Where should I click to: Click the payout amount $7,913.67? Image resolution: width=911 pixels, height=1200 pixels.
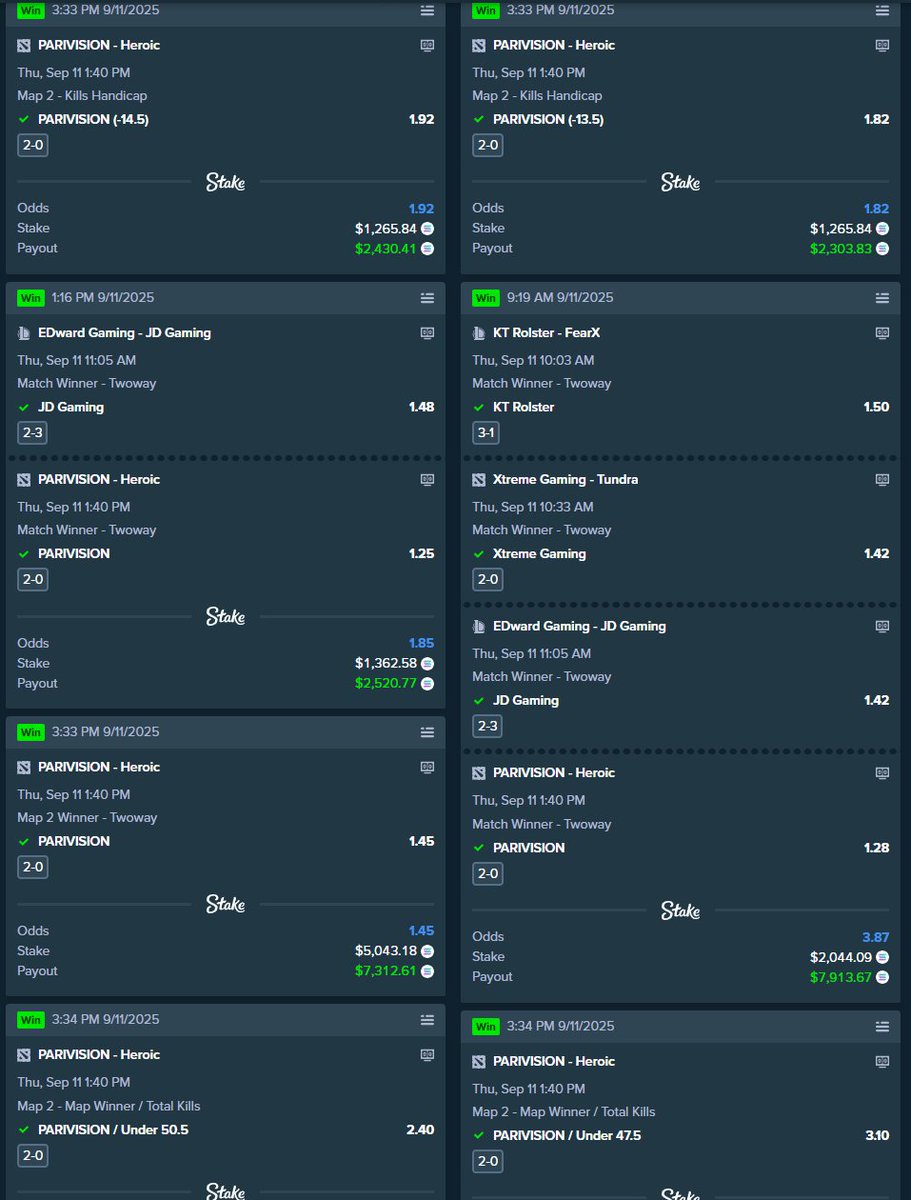tap(841, 977)
